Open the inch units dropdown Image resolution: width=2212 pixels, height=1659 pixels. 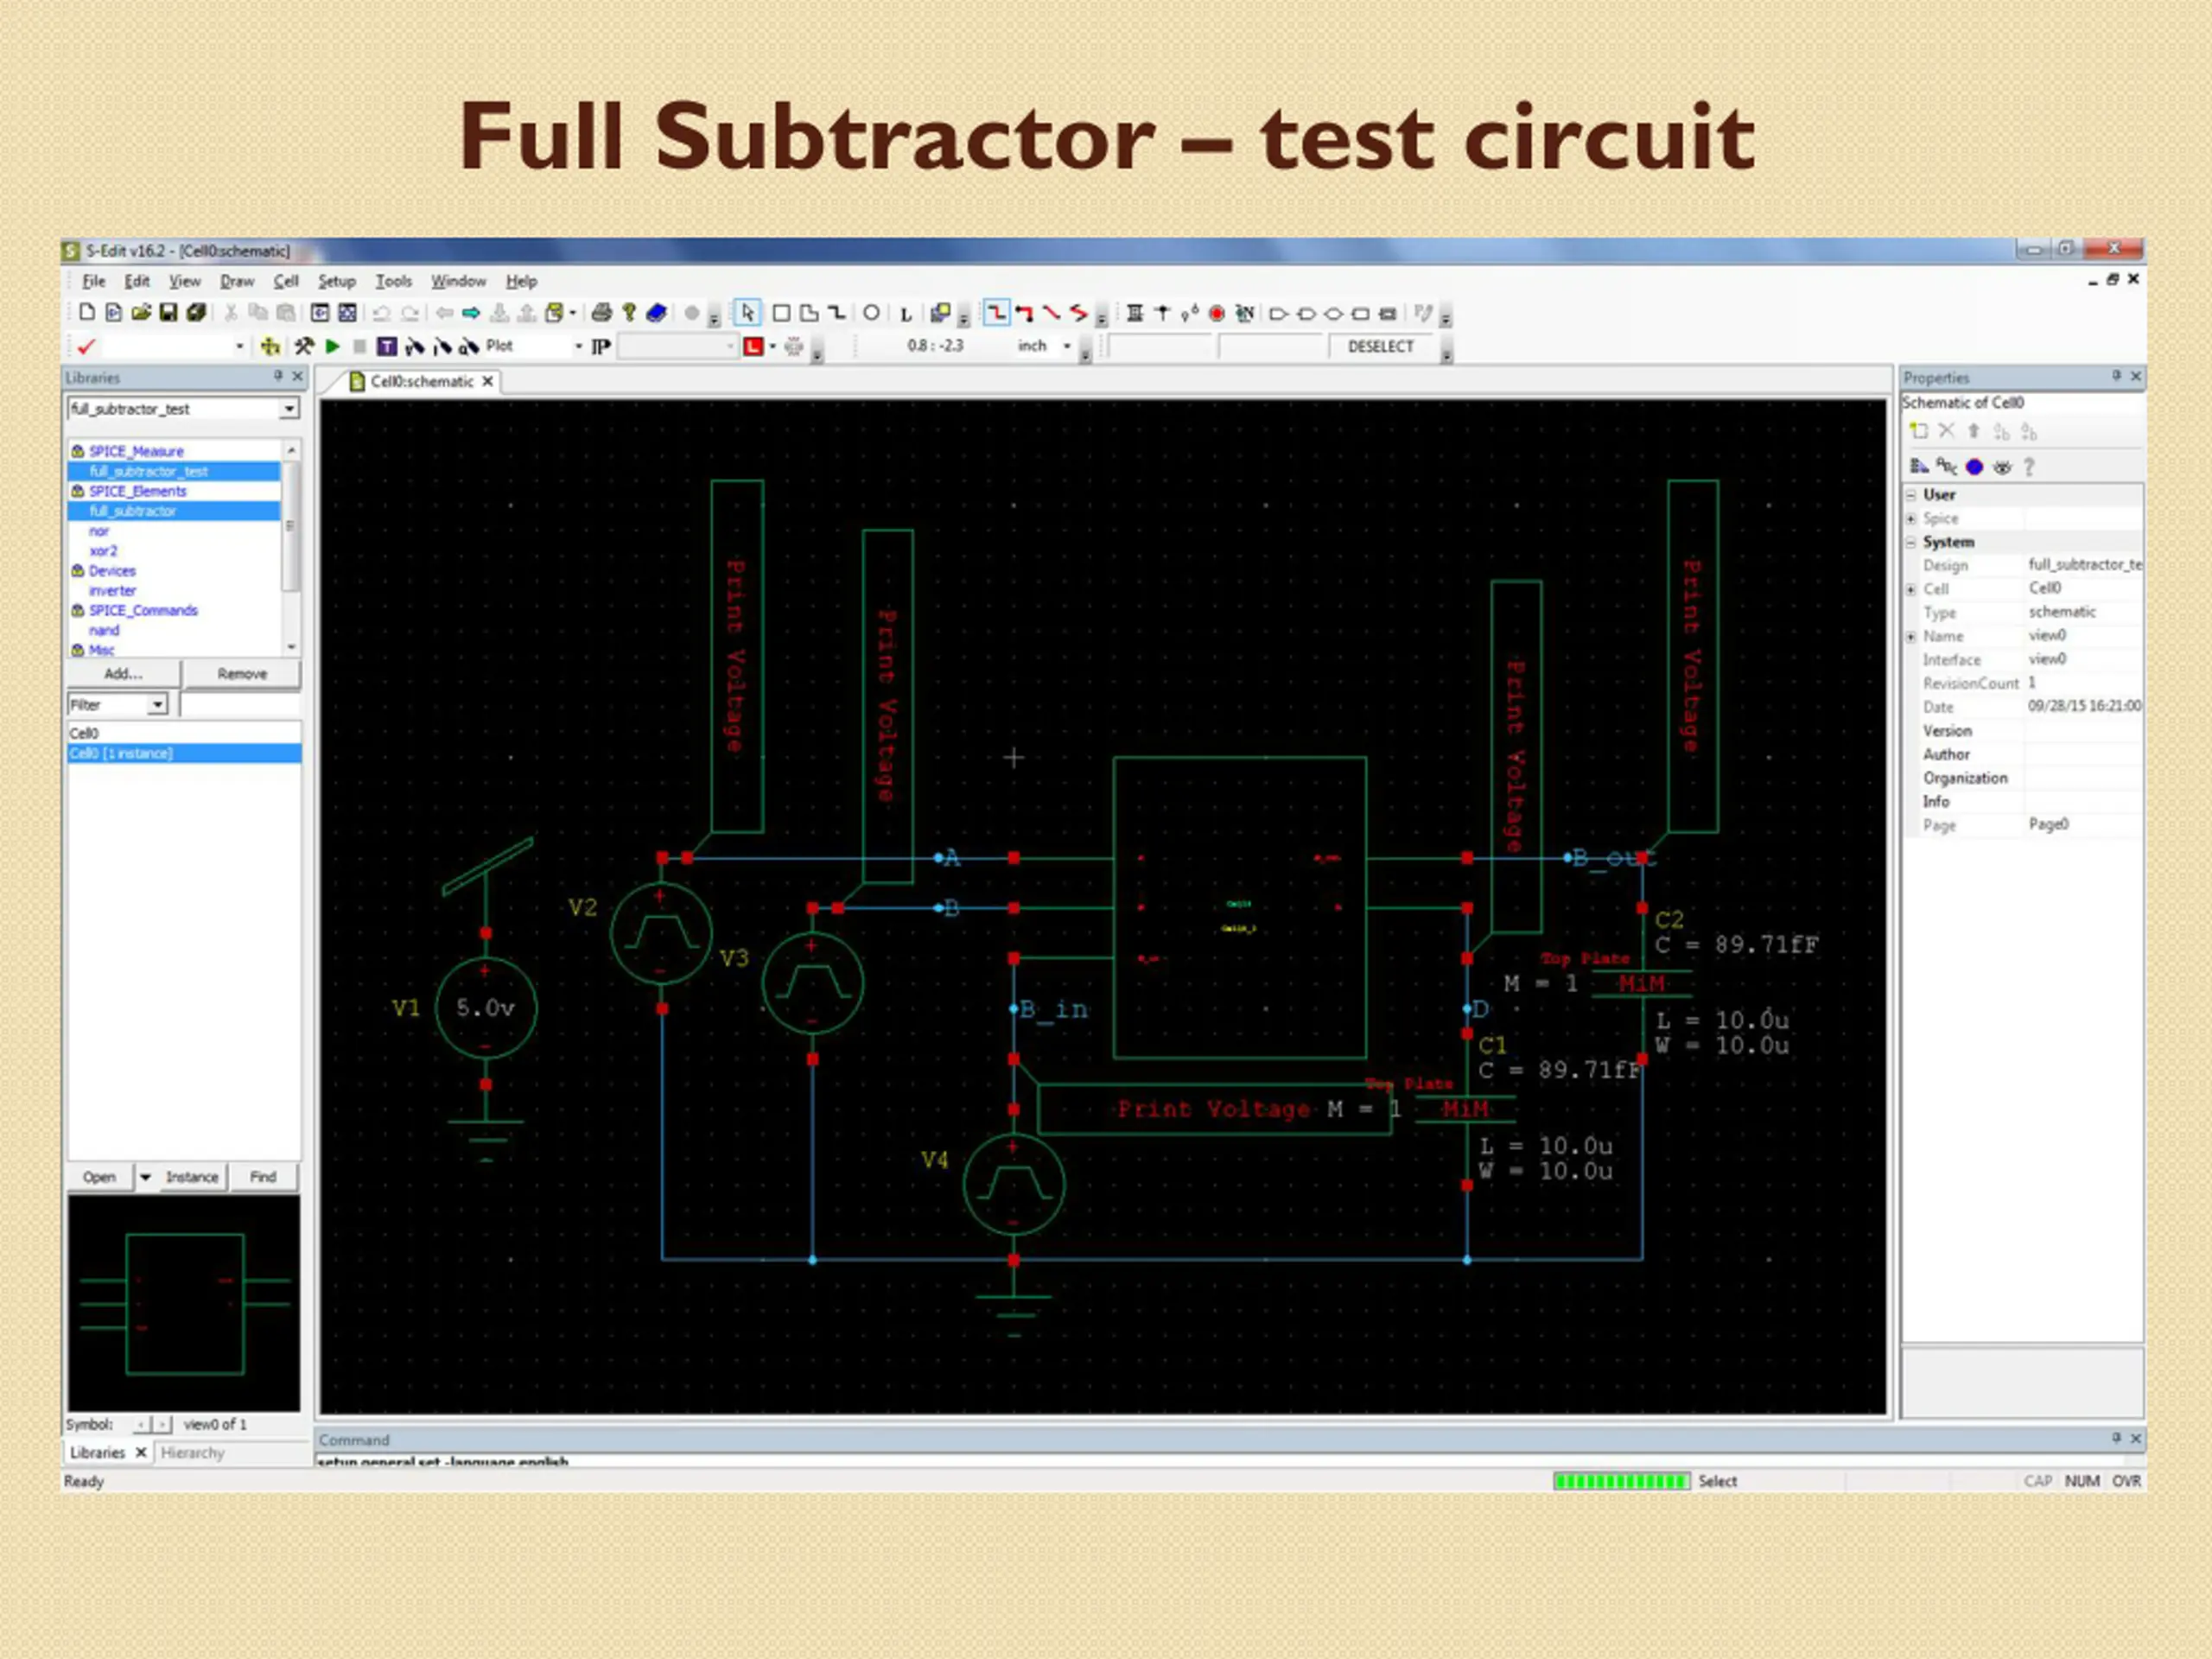point(1067,346)
